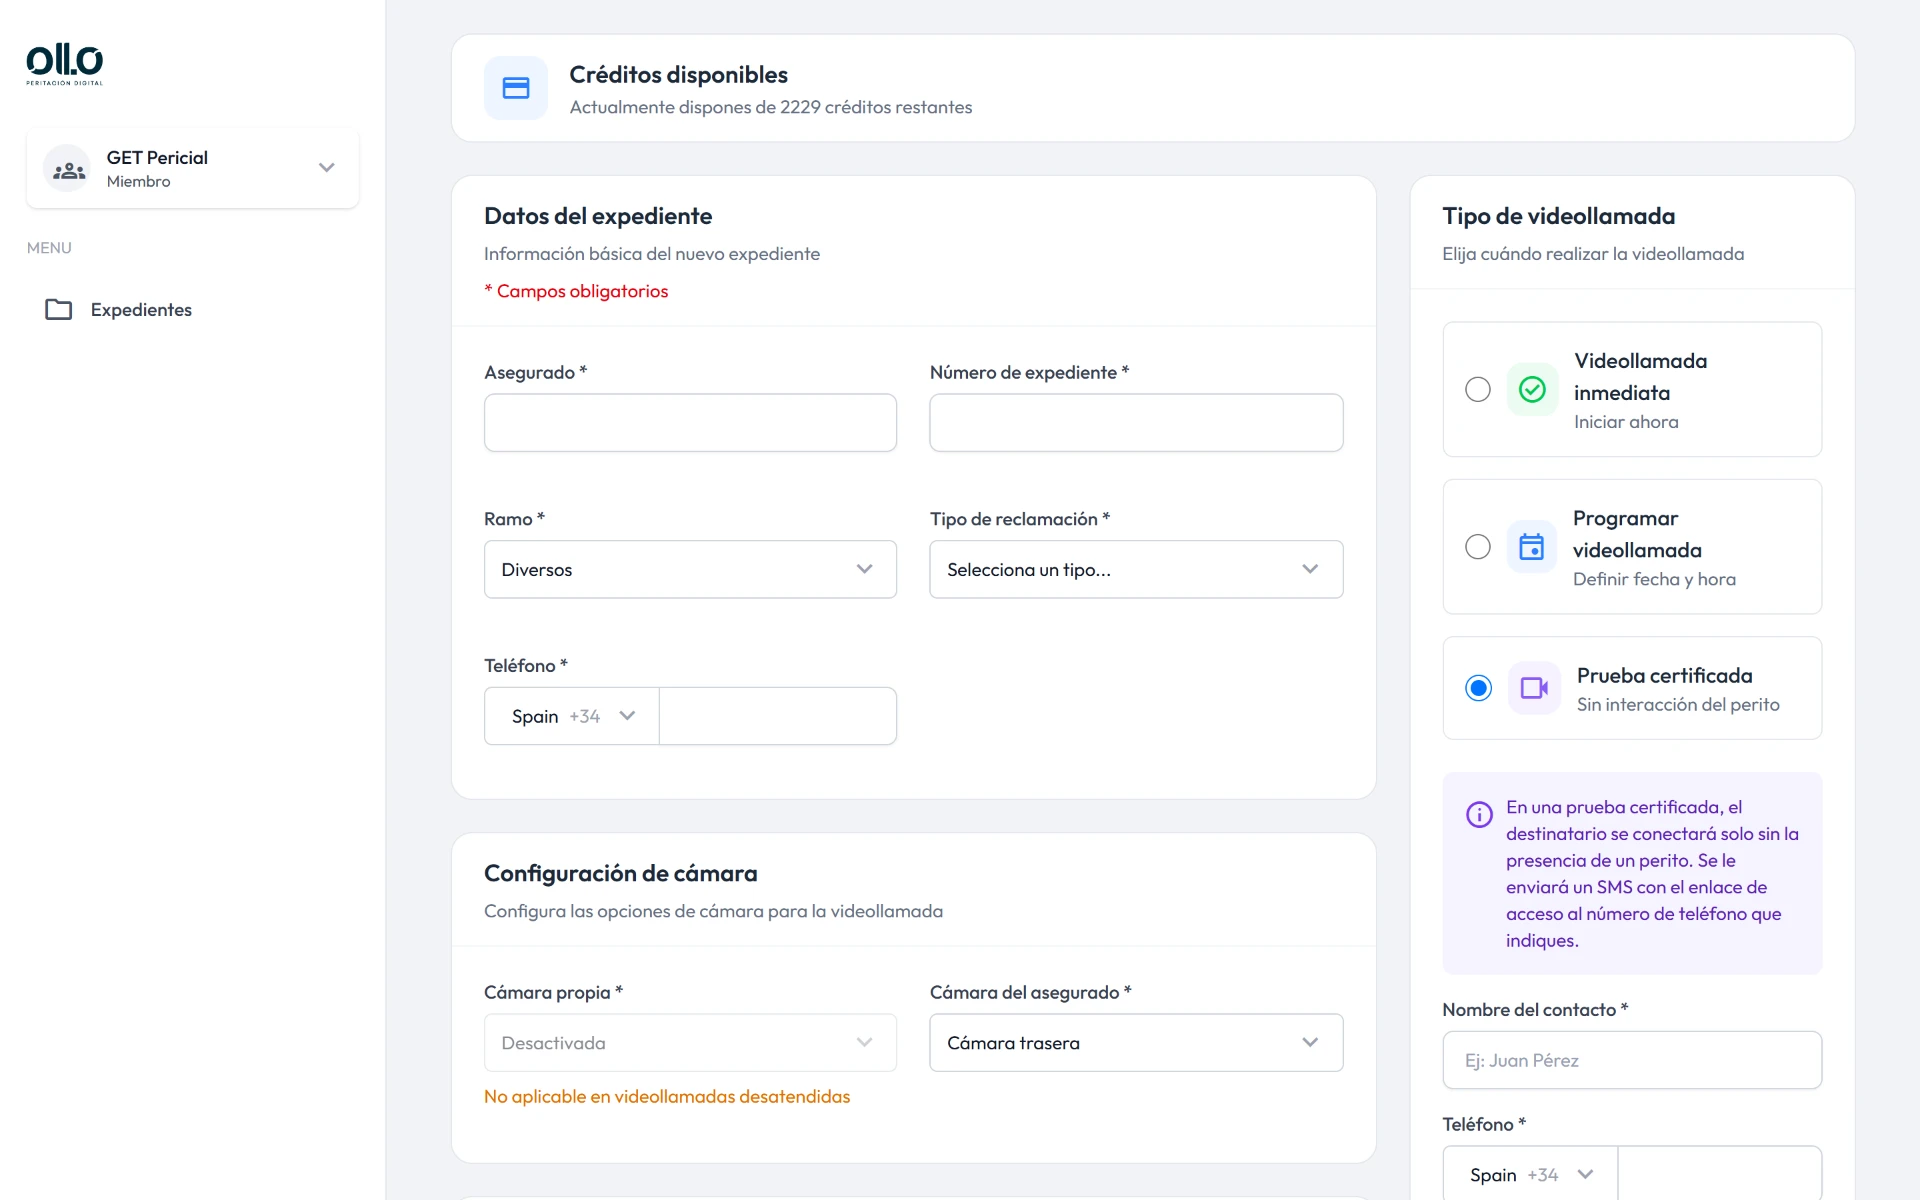Click the Sin interacción del perito subtitle

(x=1678, y=705)
